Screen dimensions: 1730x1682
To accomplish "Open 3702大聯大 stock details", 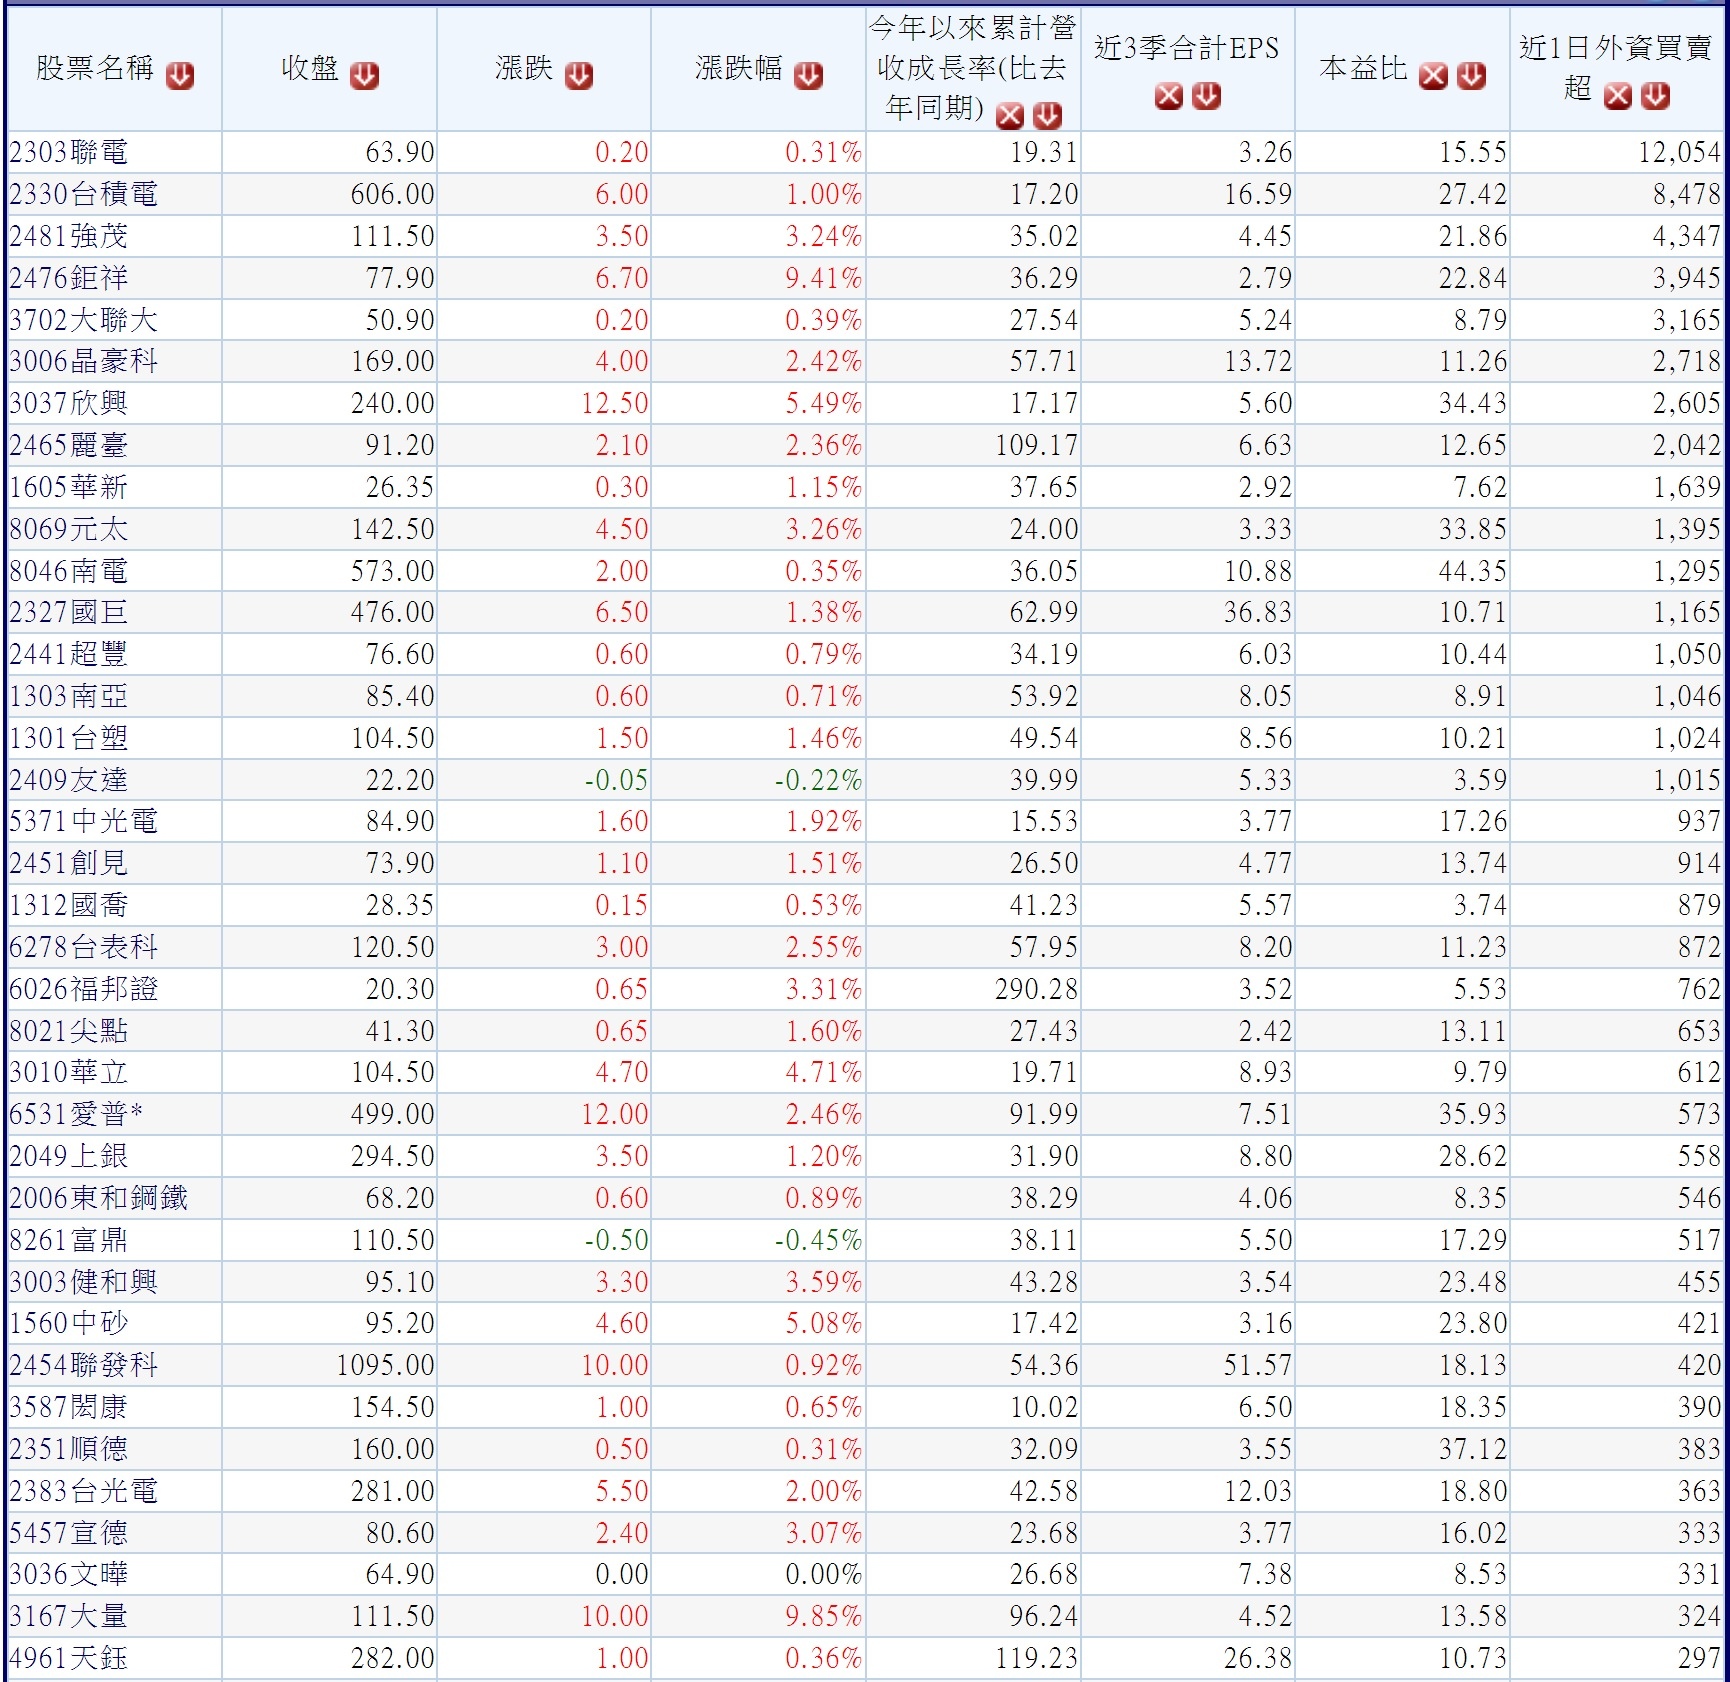I will (x=83, y=320).
